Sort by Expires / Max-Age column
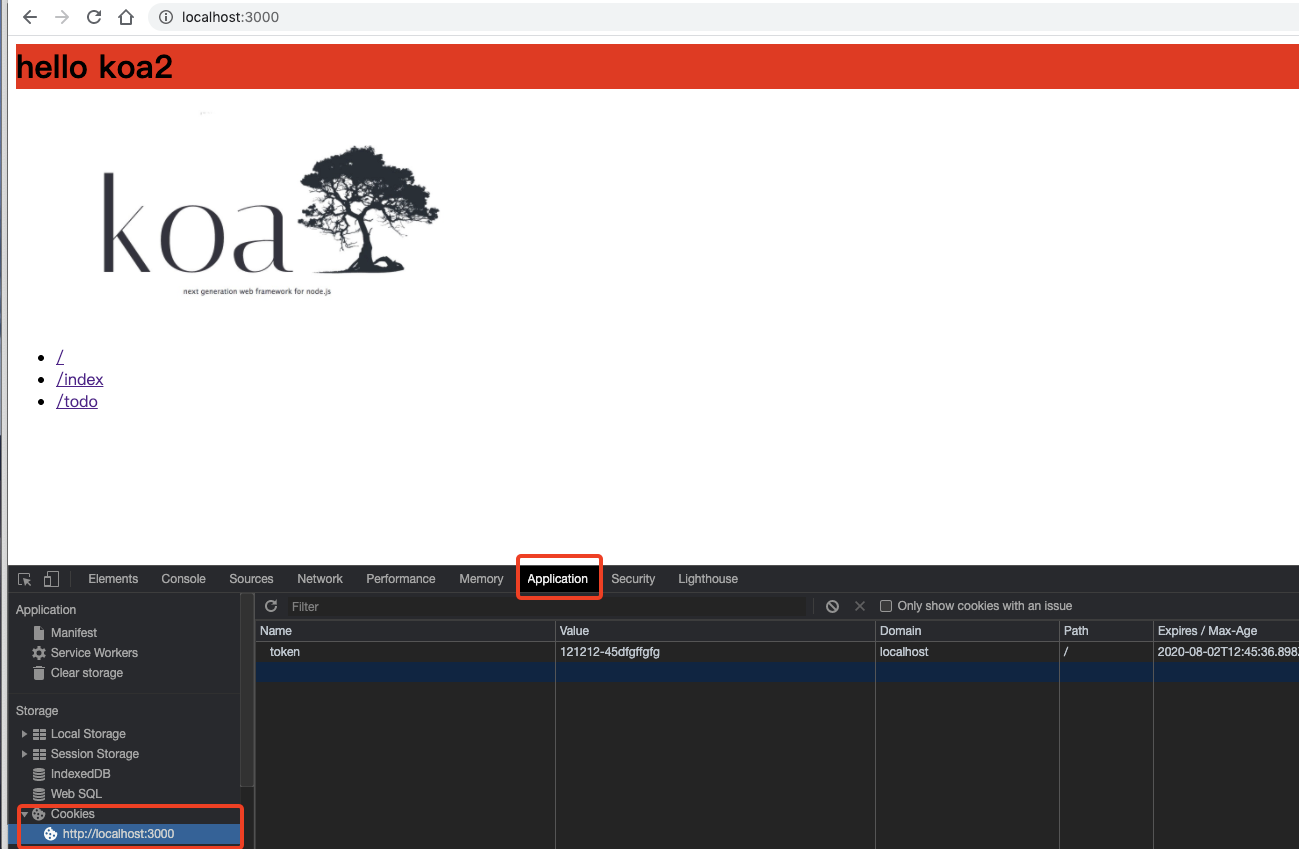Image resolution: width=1299 pixels, height=849 pixels. point(1226,631)
